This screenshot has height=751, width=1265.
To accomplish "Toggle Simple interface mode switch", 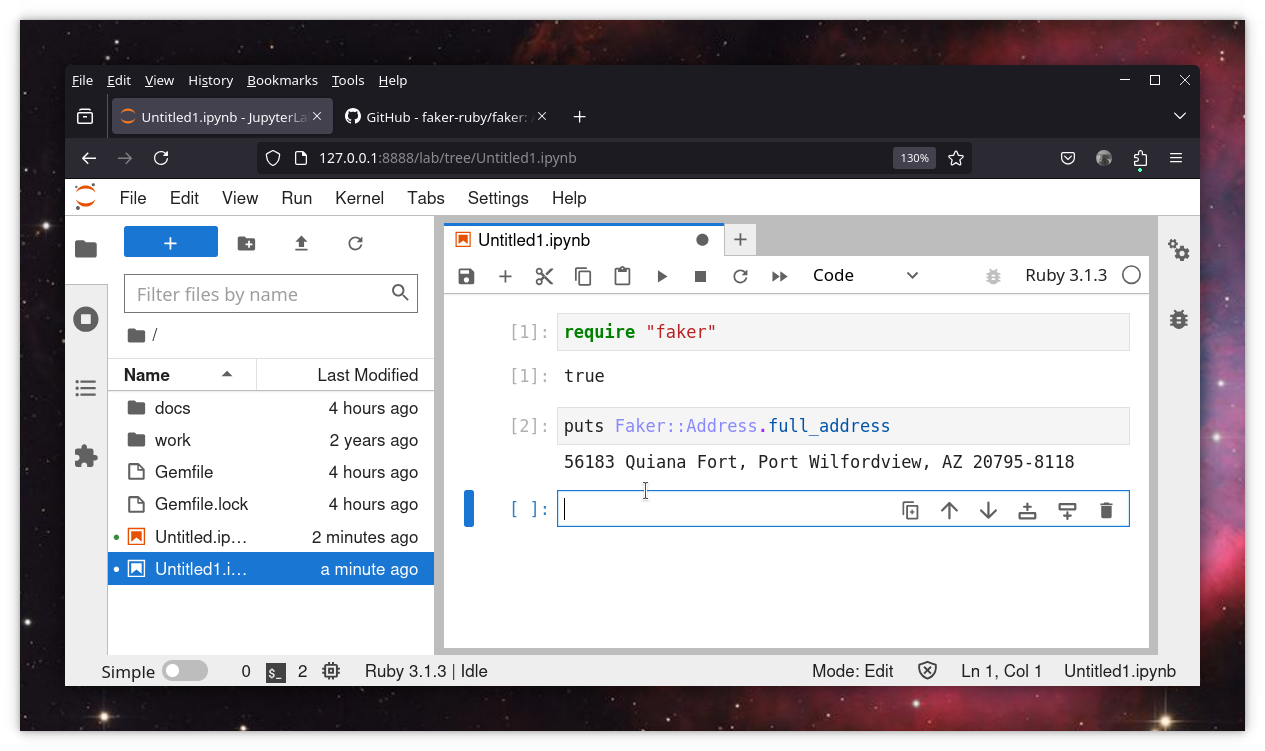I will [x=184, y=671].
